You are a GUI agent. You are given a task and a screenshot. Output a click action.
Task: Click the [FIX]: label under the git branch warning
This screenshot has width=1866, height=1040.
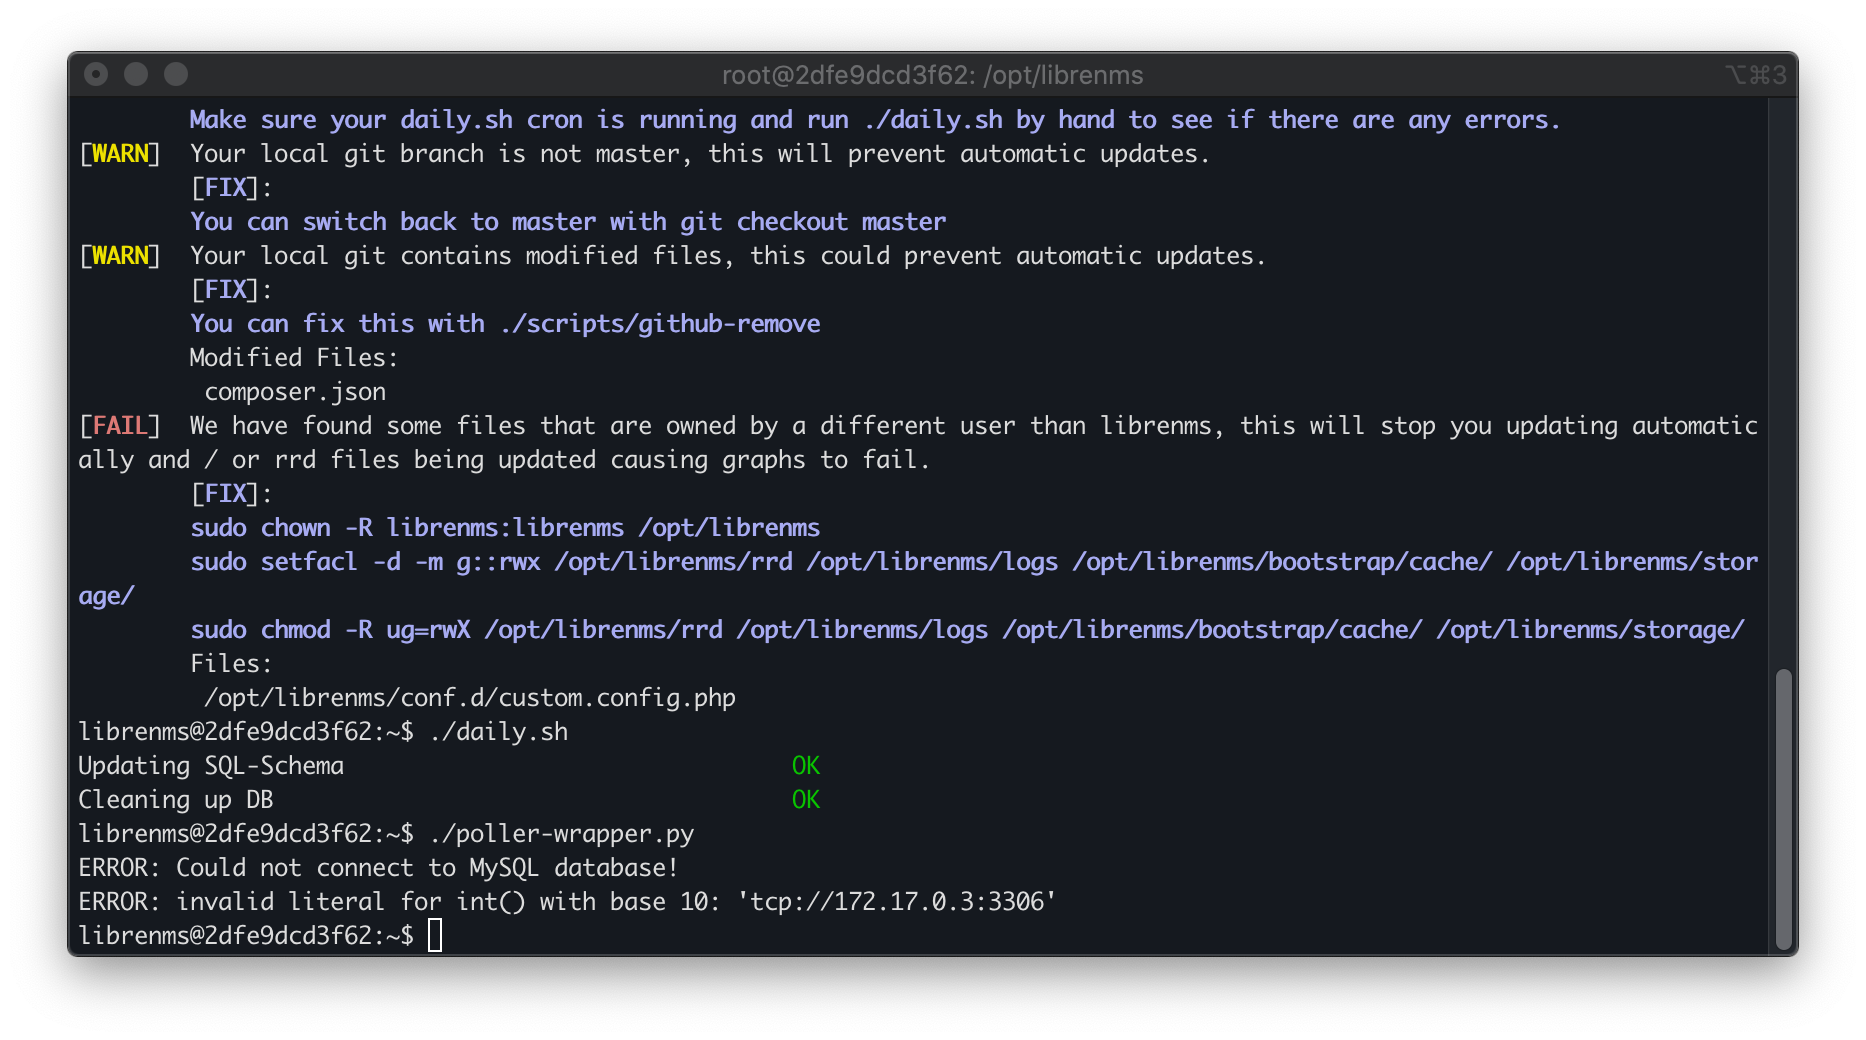coord(231,188)
